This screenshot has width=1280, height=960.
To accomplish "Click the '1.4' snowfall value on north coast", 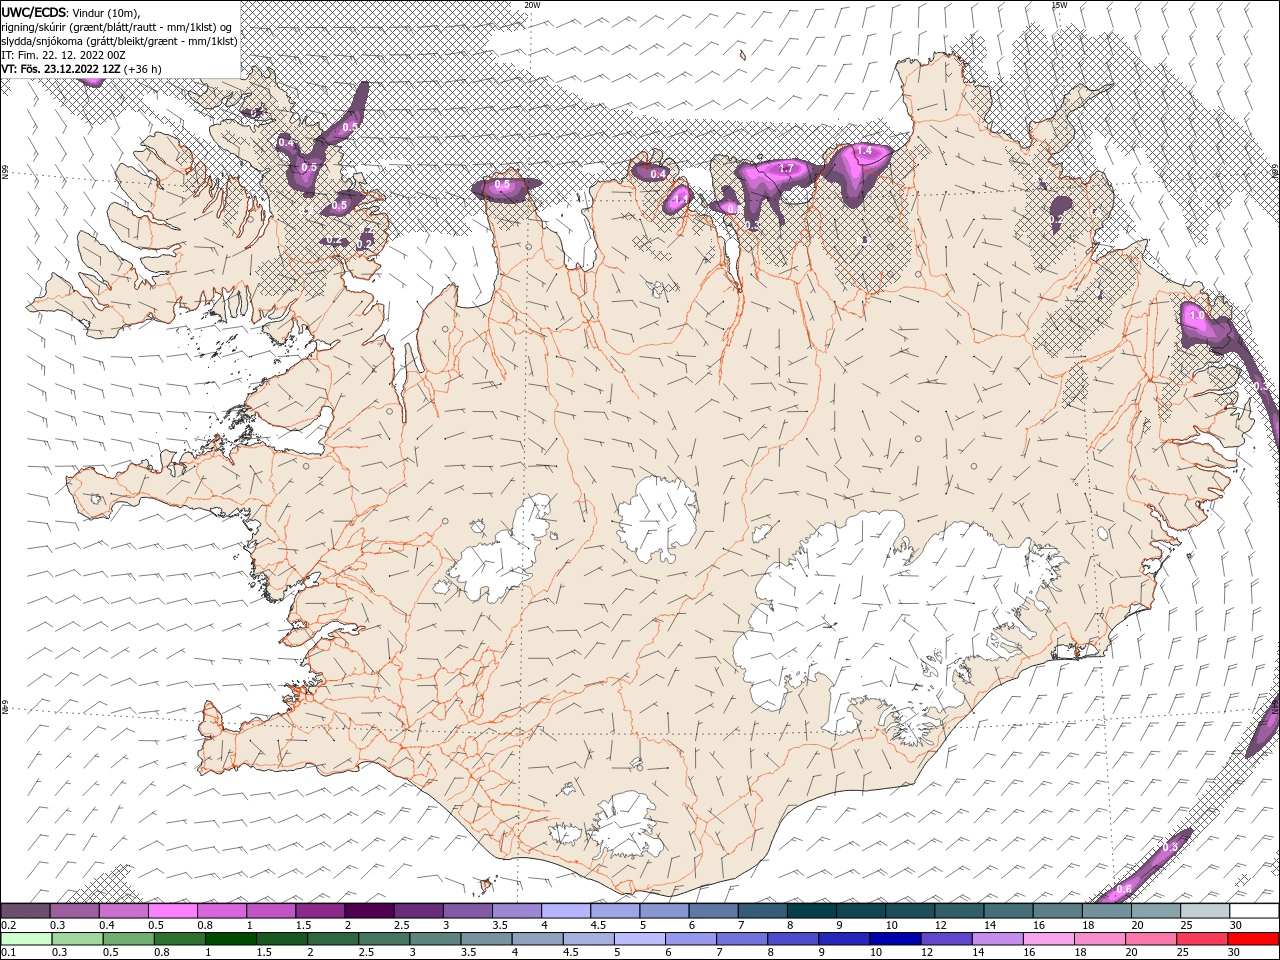I will pos(865,151).
